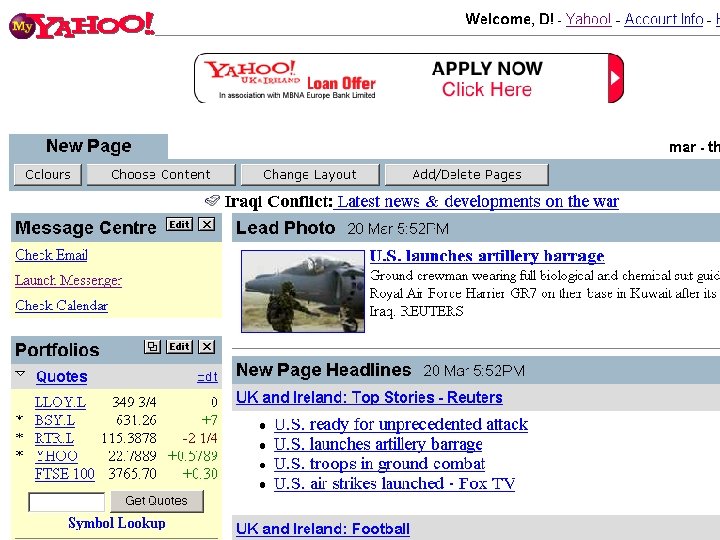Edit the Portfolios module
This screenshot has height=540, width=720.
pyautogui.click(x=179, y=347)
